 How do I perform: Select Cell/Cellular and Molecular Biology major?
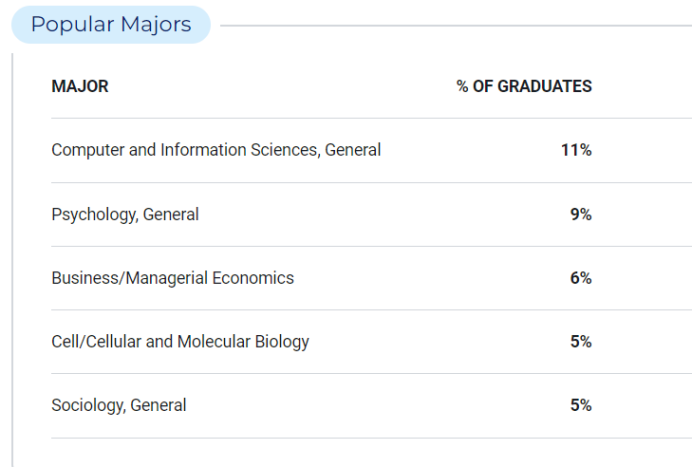[180, 342]
